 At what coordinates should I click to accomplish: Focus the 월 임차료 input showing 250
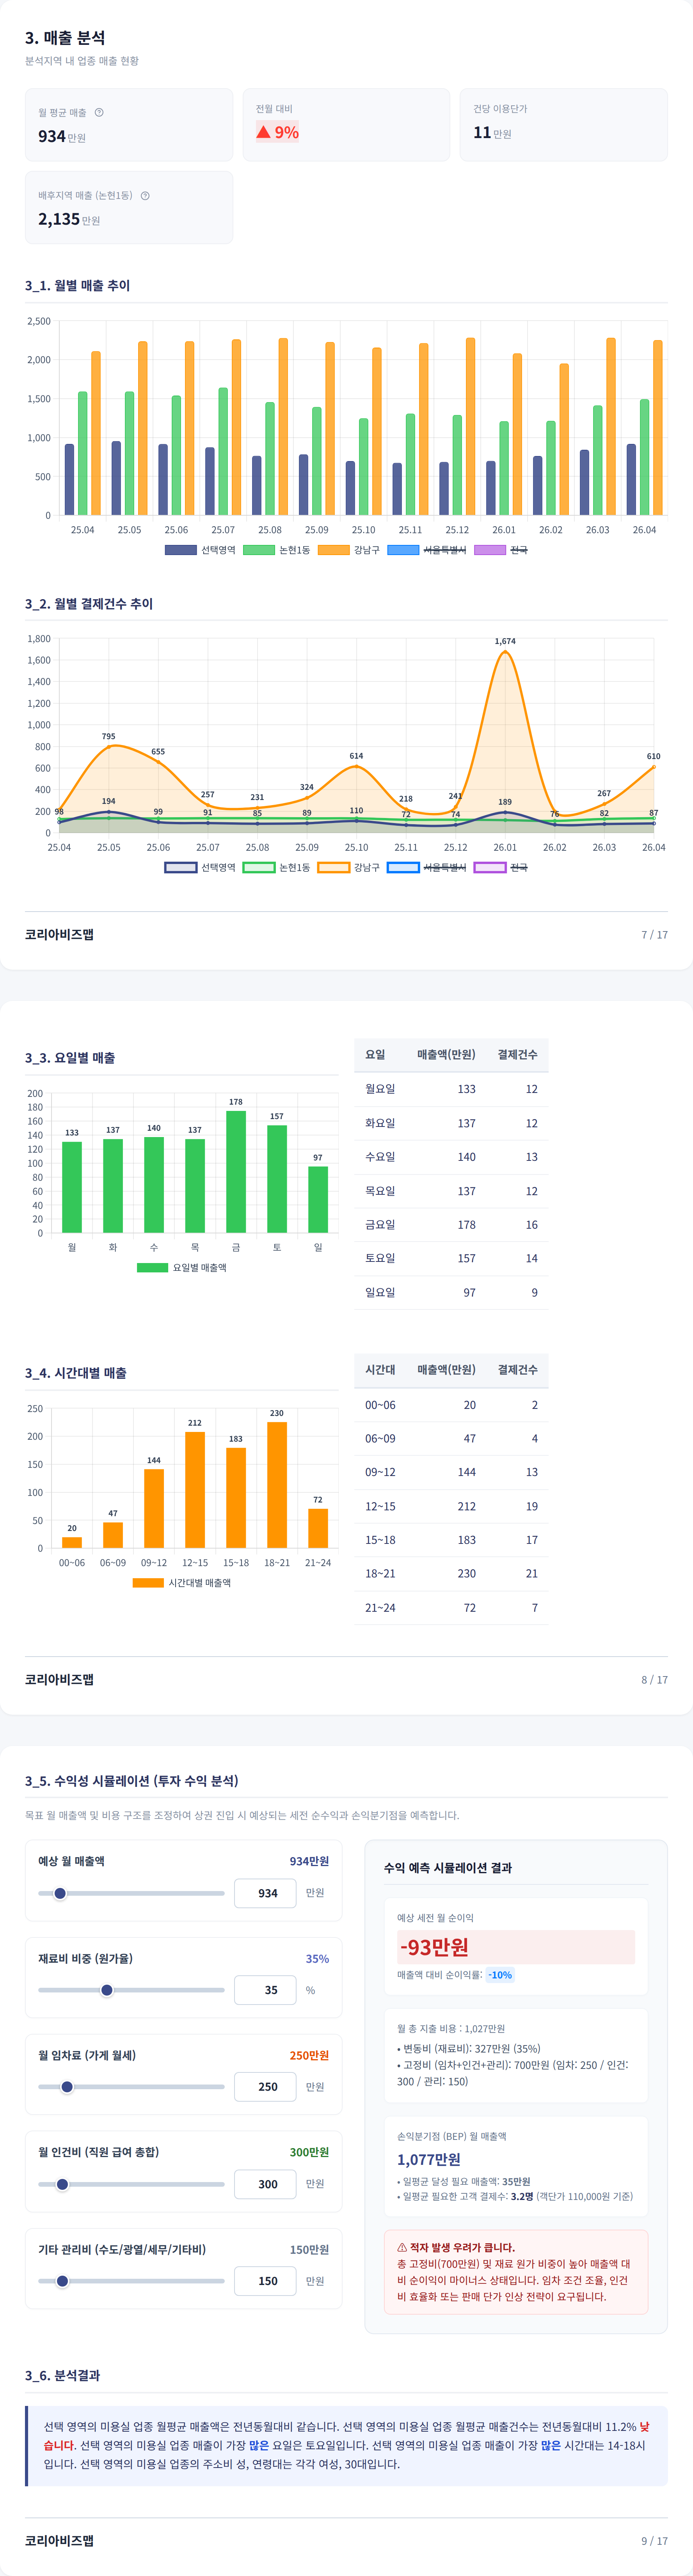[265, 2087]
